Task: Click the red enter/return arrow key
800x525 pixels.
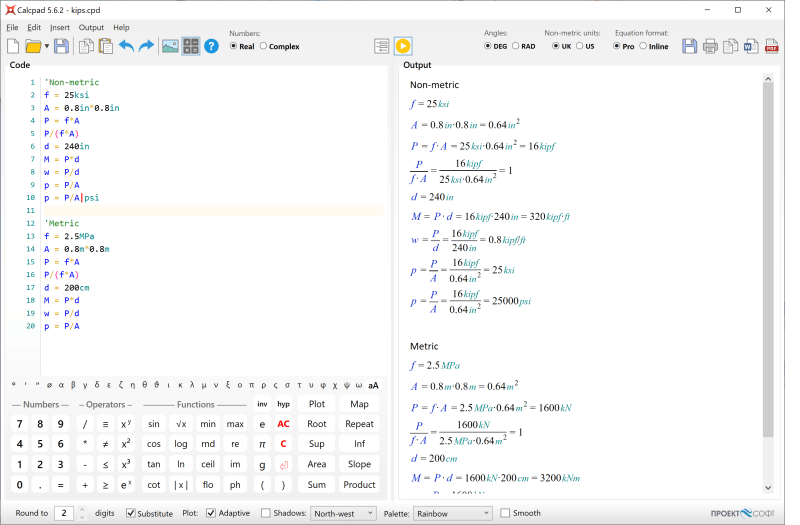Action: point(283,464)
